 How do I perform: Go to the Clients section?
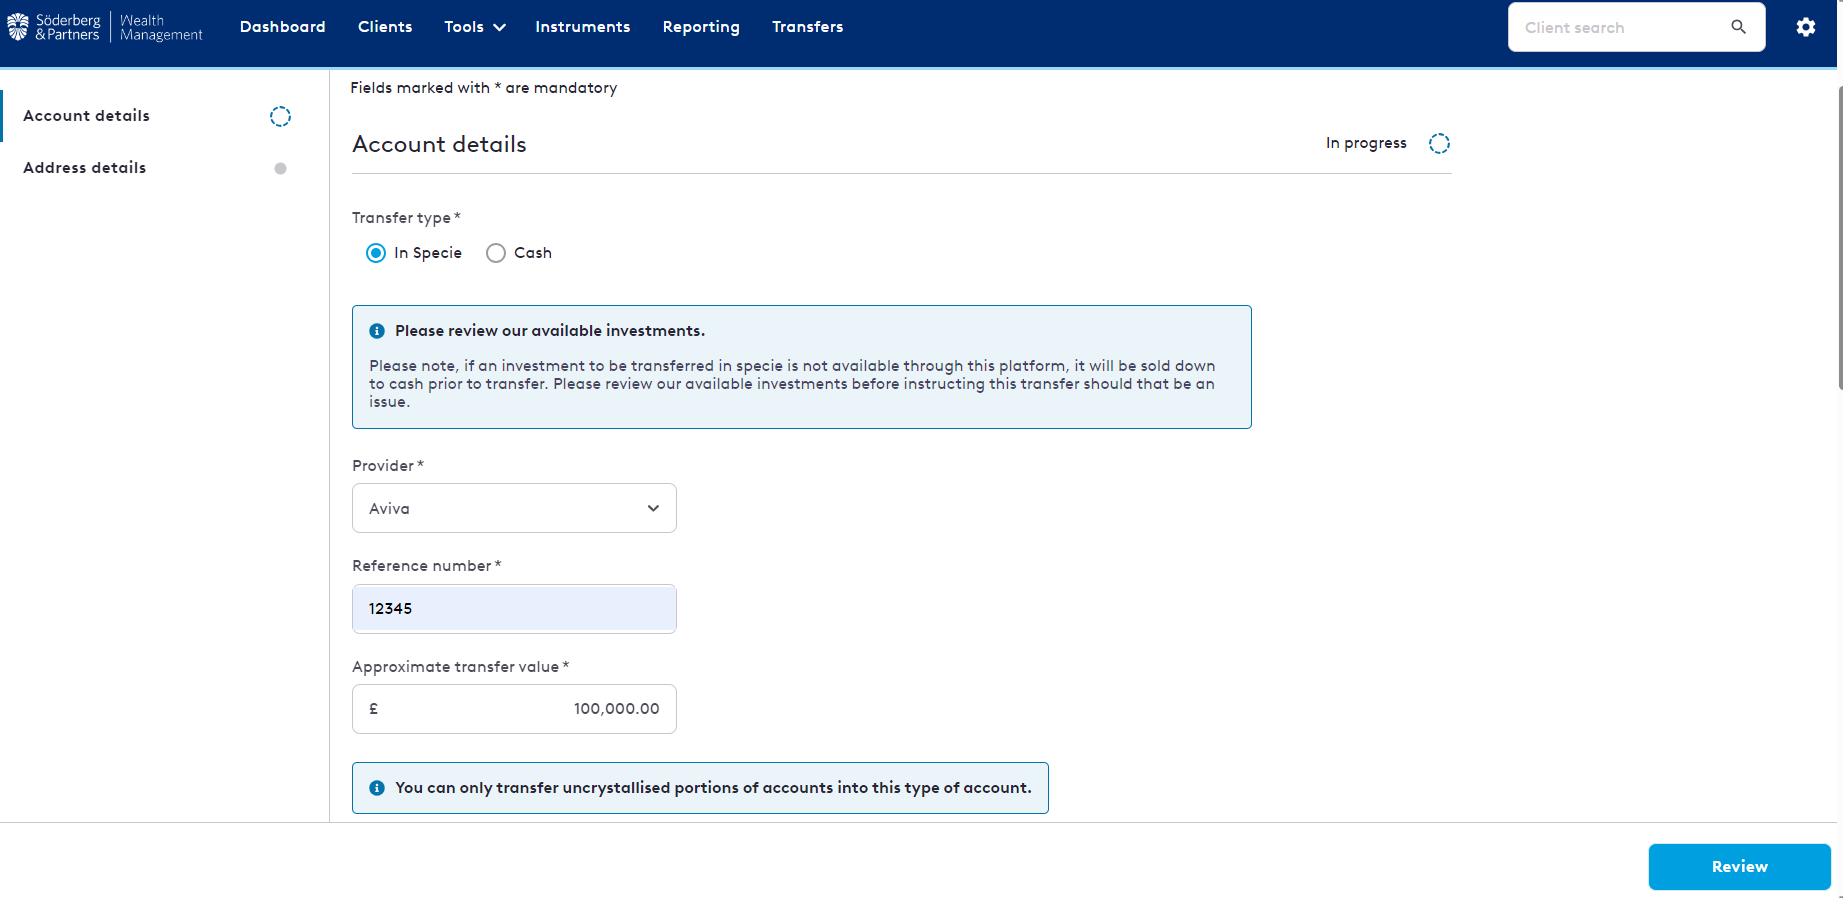point(385,27)
